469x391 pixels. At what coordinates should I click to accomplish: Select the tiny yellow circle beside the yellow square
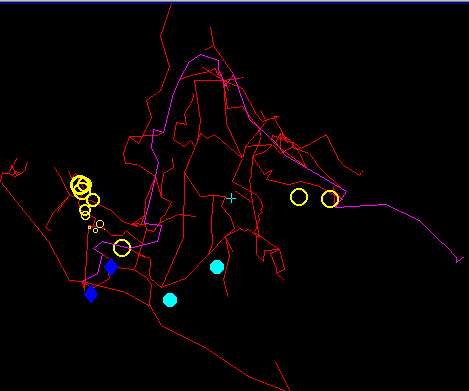[96, 230]
